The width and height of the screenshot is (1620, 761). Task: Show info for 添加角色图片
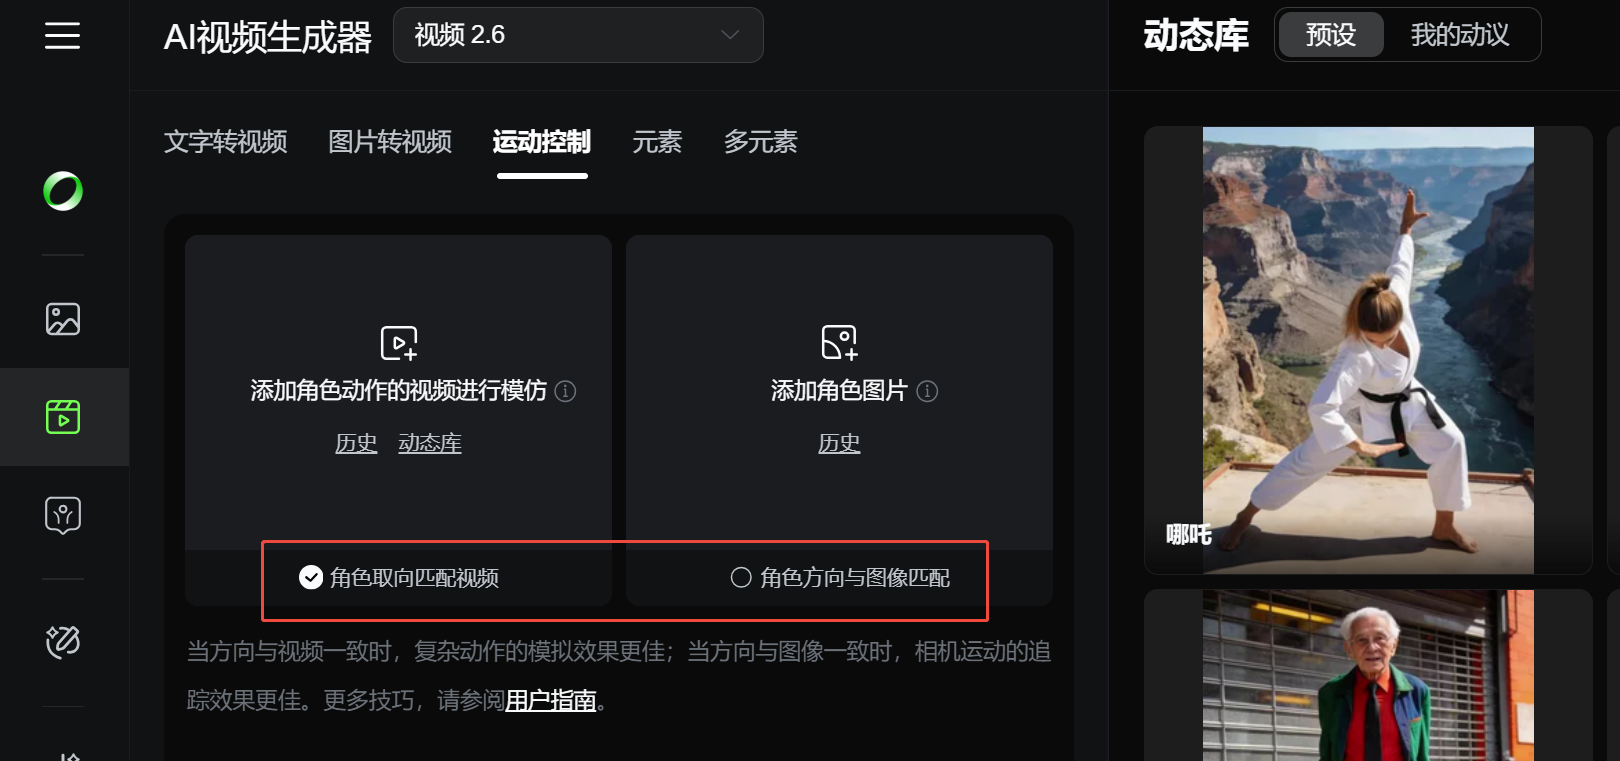927,391
